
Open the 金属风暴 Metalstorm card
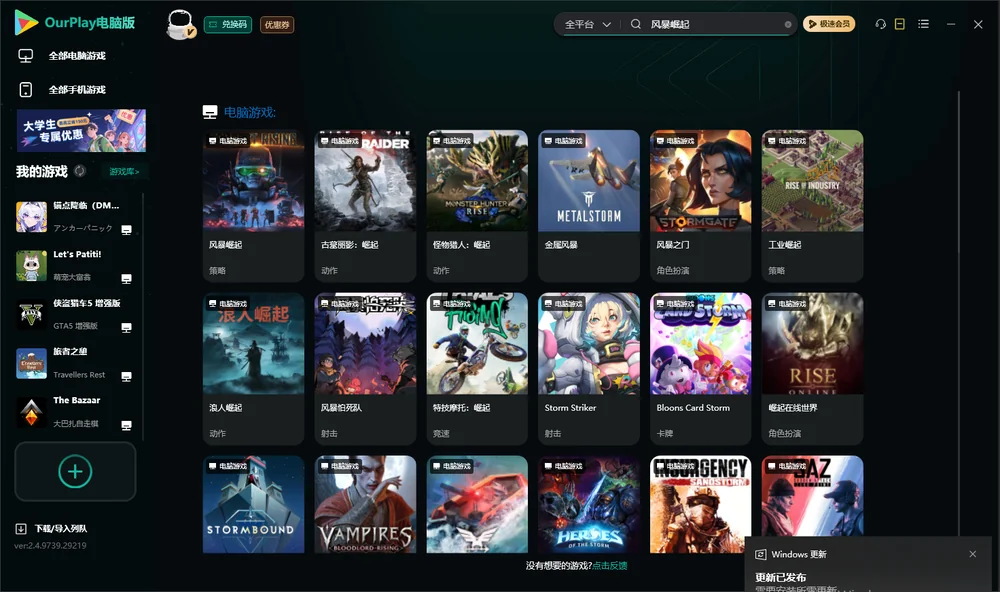[x=589, y=205]
